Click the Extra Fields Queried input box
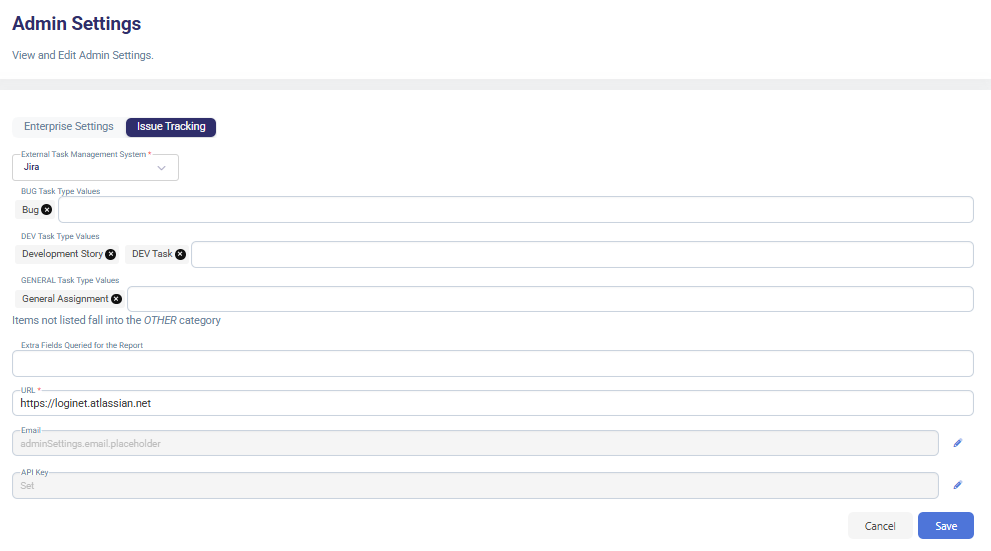The height and width of the screenshot is (551, 991). (492, 364)
